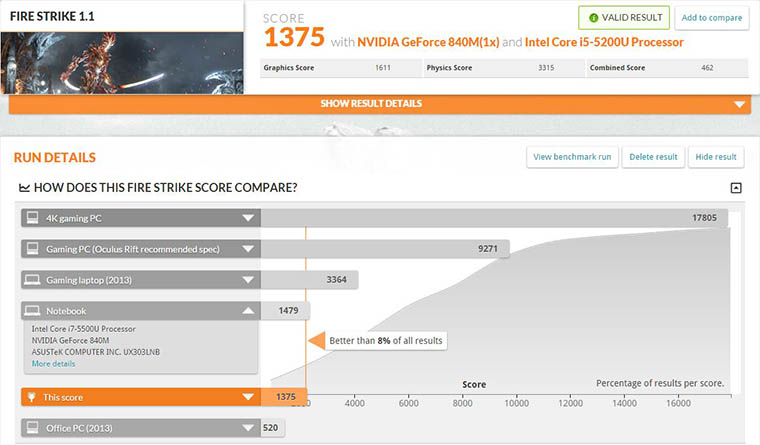This screenshot has height=445, width=760.
Task: Collapse the score comparison section with the square icon
Action: tap(736, 188)
